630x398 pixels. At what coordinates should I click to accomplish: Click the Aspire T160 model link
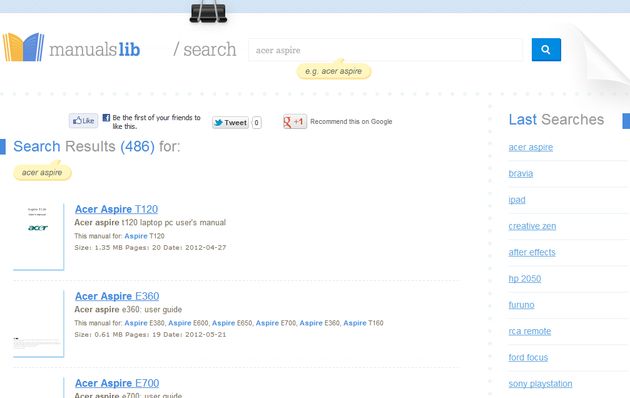[x=363, y=323]
